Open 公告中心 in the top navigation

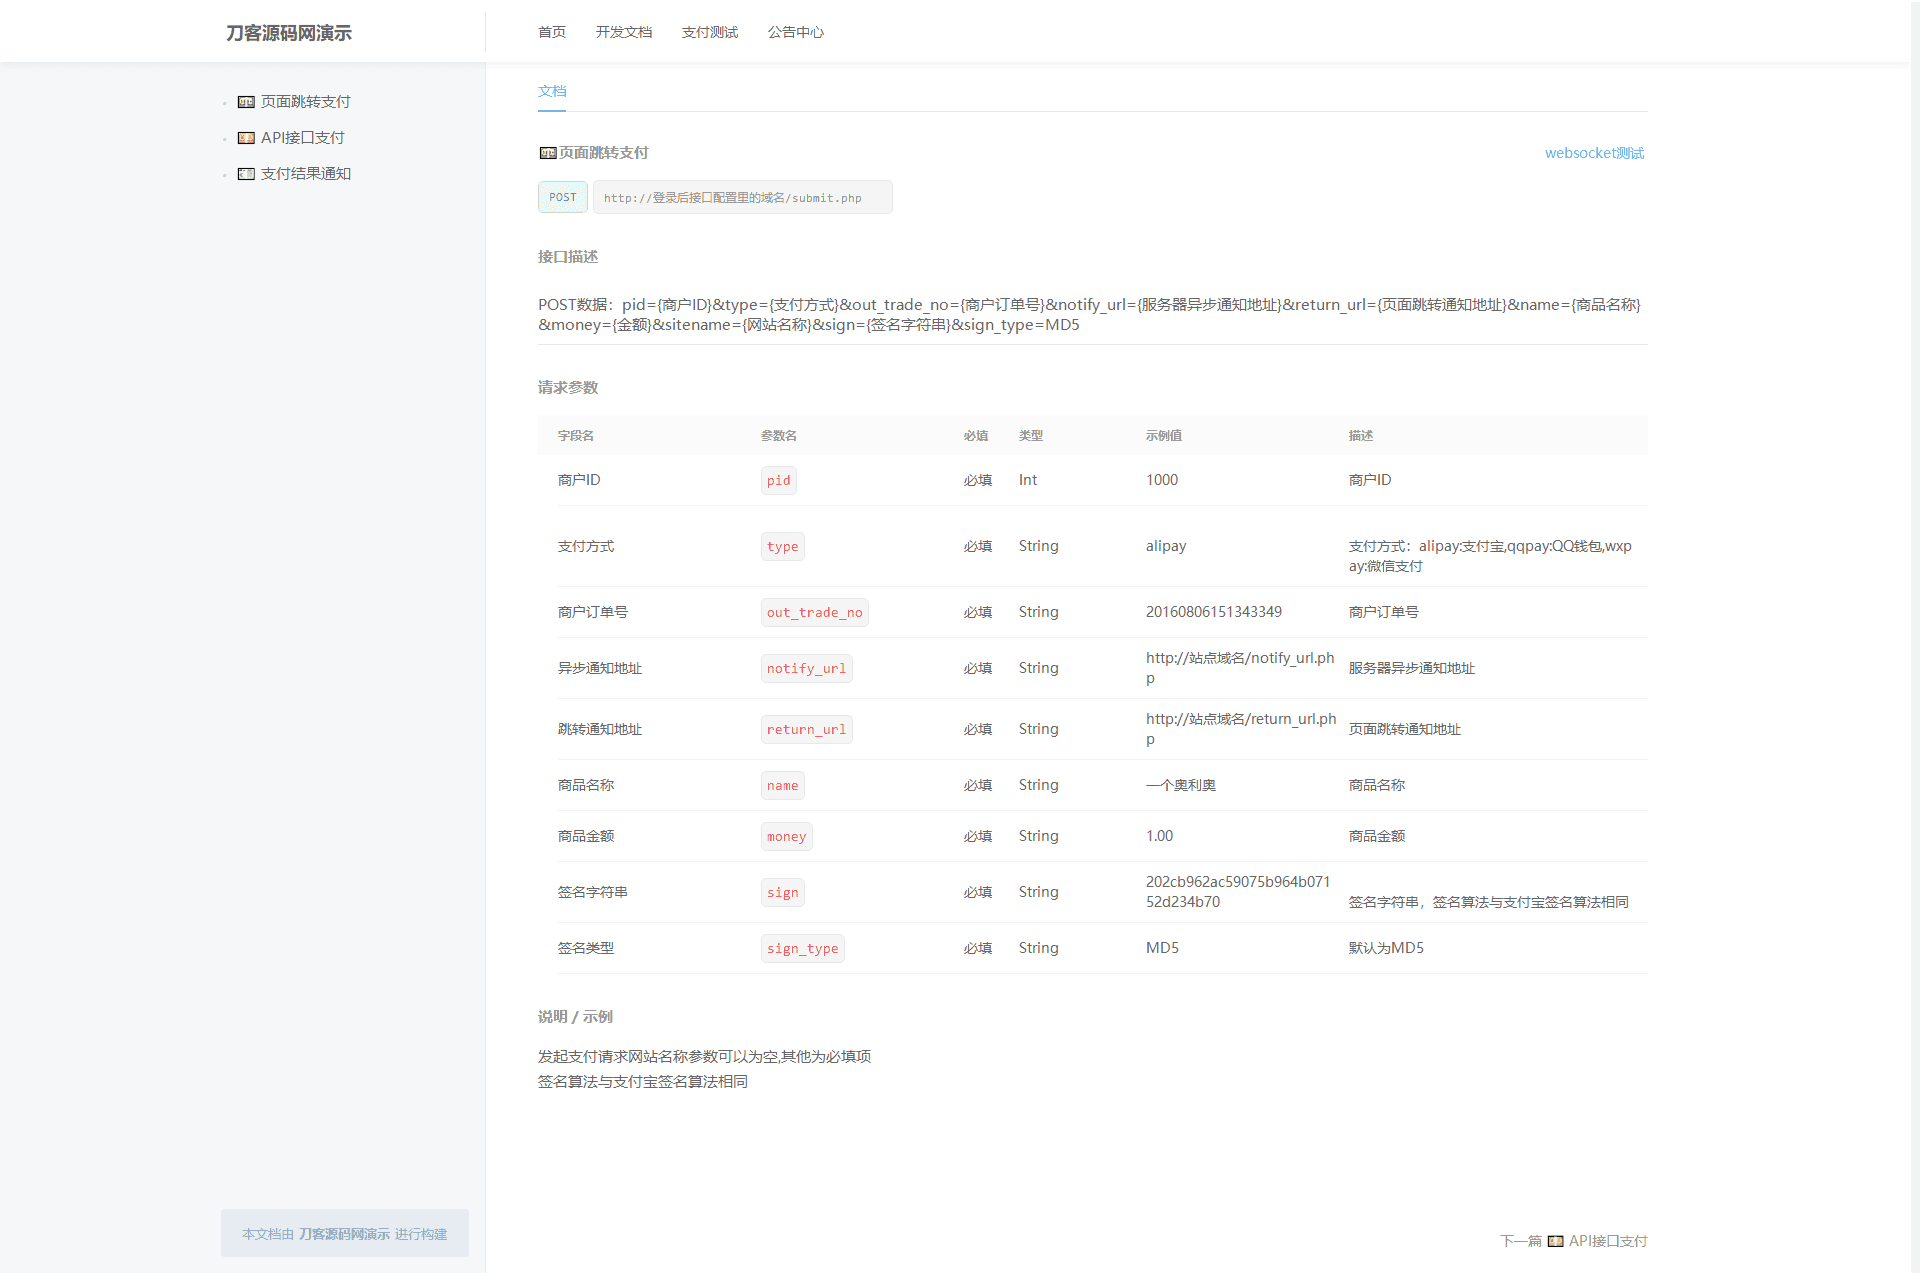[x=796, y=32]
